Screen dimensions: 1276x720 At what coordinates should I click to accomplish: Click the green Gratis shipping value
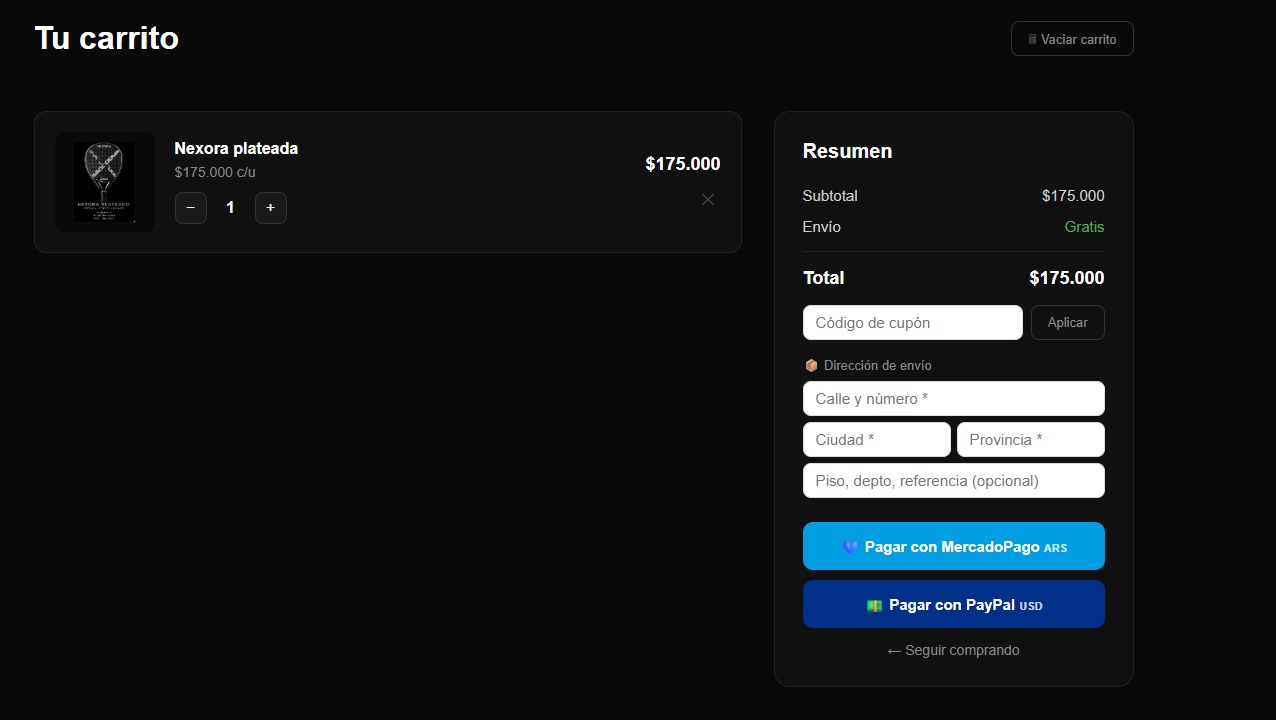pos(1085,227)
